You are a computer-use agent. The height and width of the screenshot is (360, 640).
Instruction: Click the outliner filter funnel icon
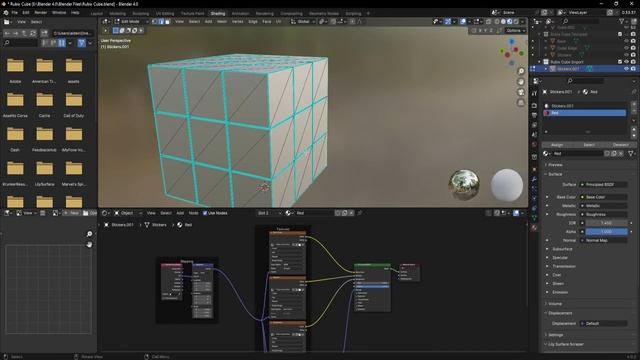pos(622,21)
